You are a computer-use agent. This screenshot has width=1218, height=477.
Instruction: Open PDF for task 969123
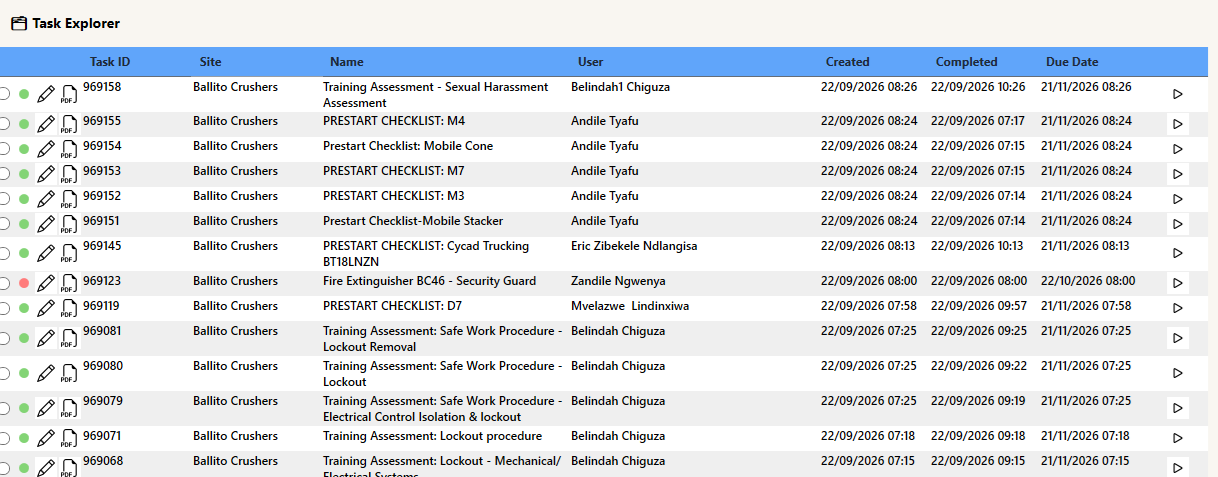coord(68,284)
